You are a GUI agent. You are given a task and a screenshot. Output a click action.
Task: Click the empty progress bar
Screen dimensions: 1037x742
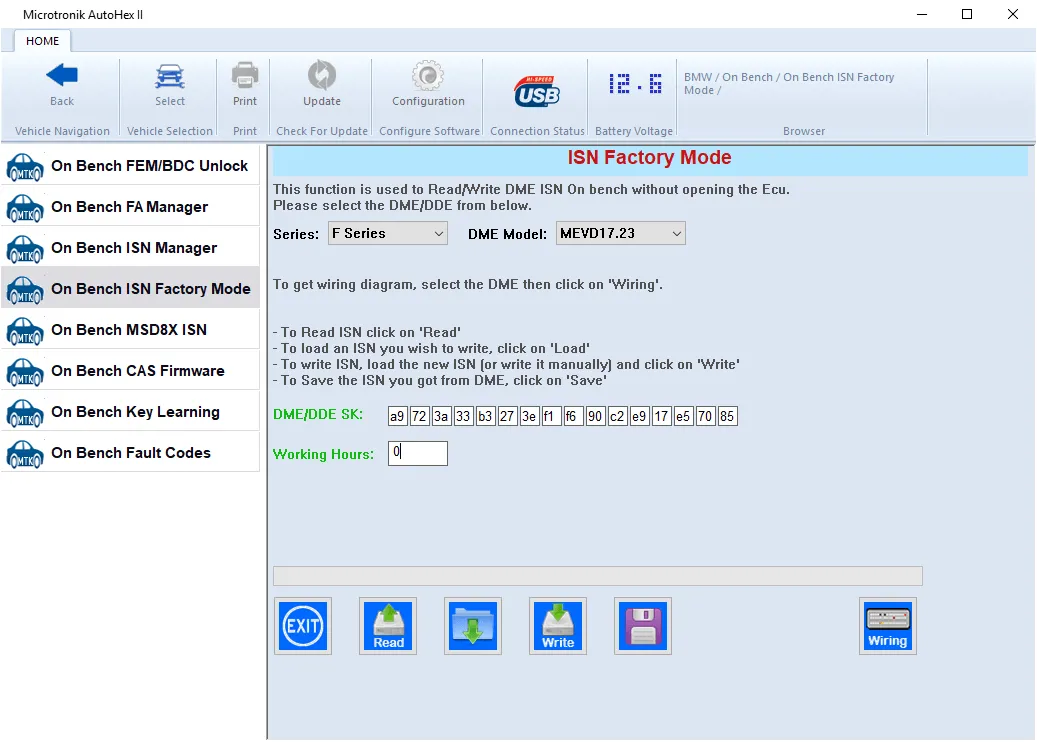[598, 575]
